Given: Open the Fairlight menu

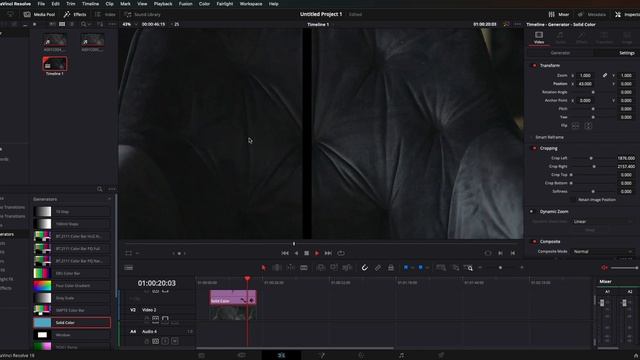Looking at the screenshot, I should click(x=225, y=4).
